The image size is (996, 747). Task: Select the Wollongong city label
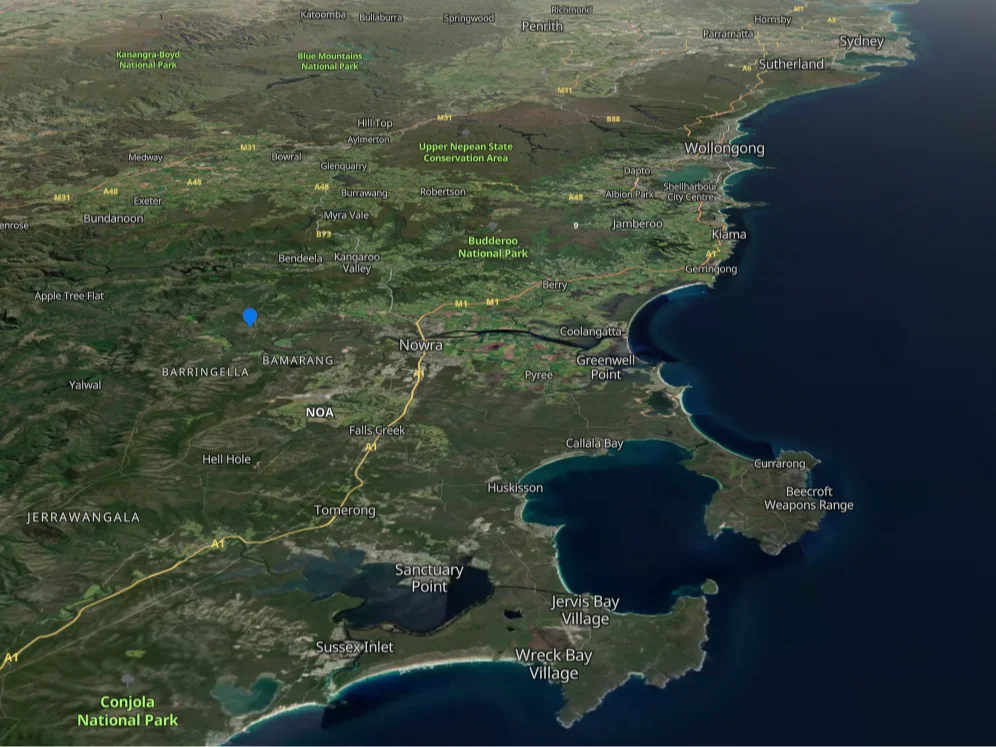[724, 148]
